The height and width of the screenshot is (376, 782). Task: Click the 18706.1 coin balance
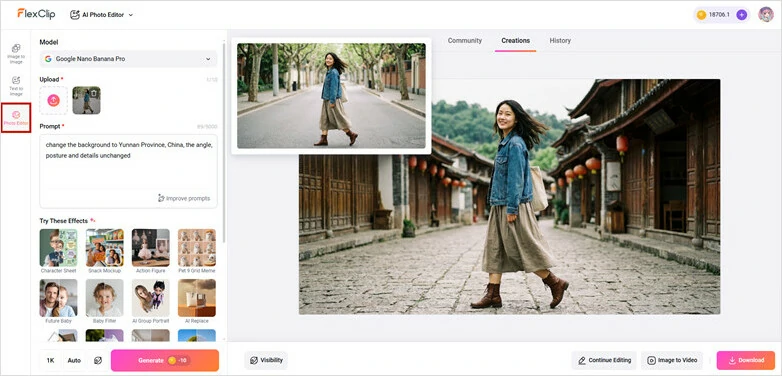pos(719,15)
